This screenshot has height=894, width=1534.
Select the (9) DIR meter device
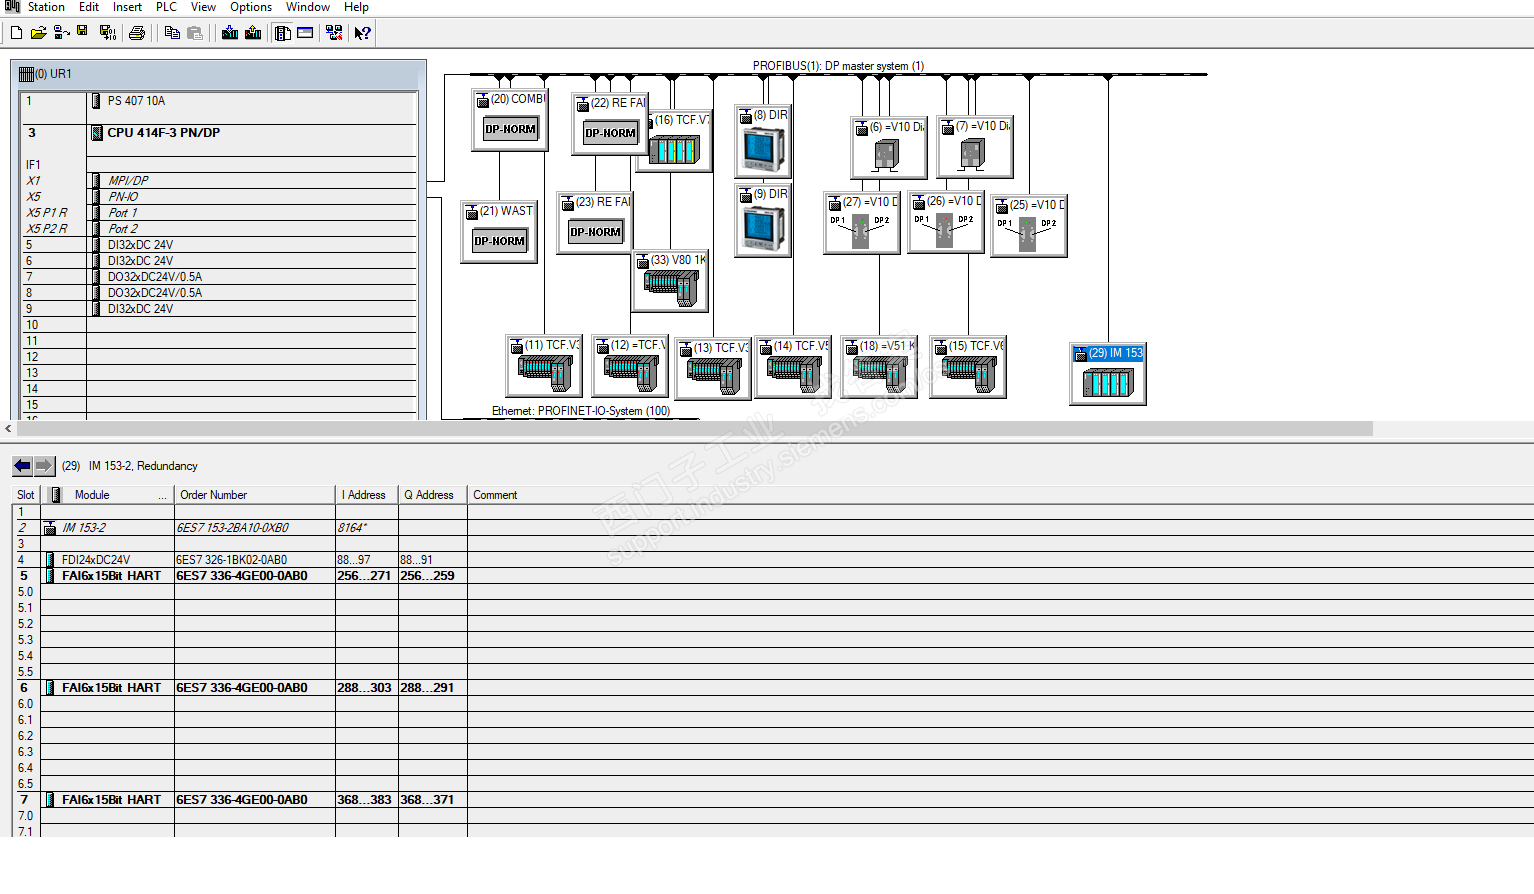coord(763,221)
